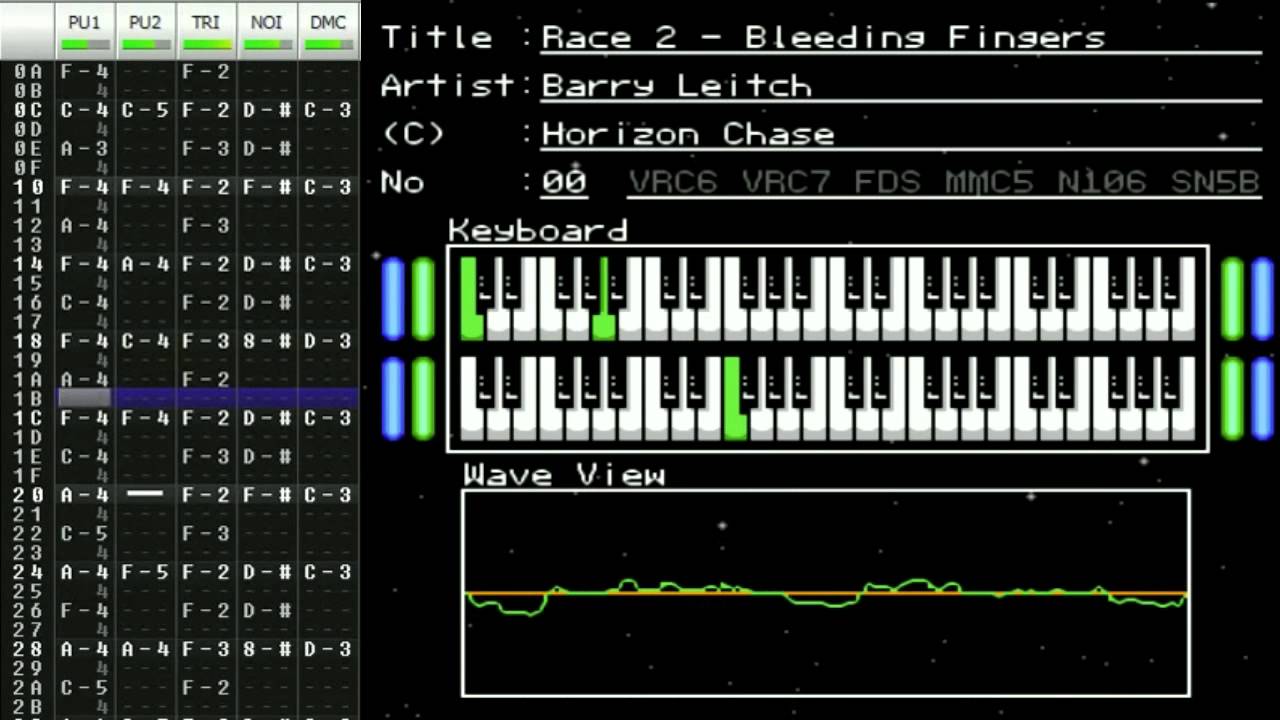Select the NOI channel header

(x=267, y=30)
